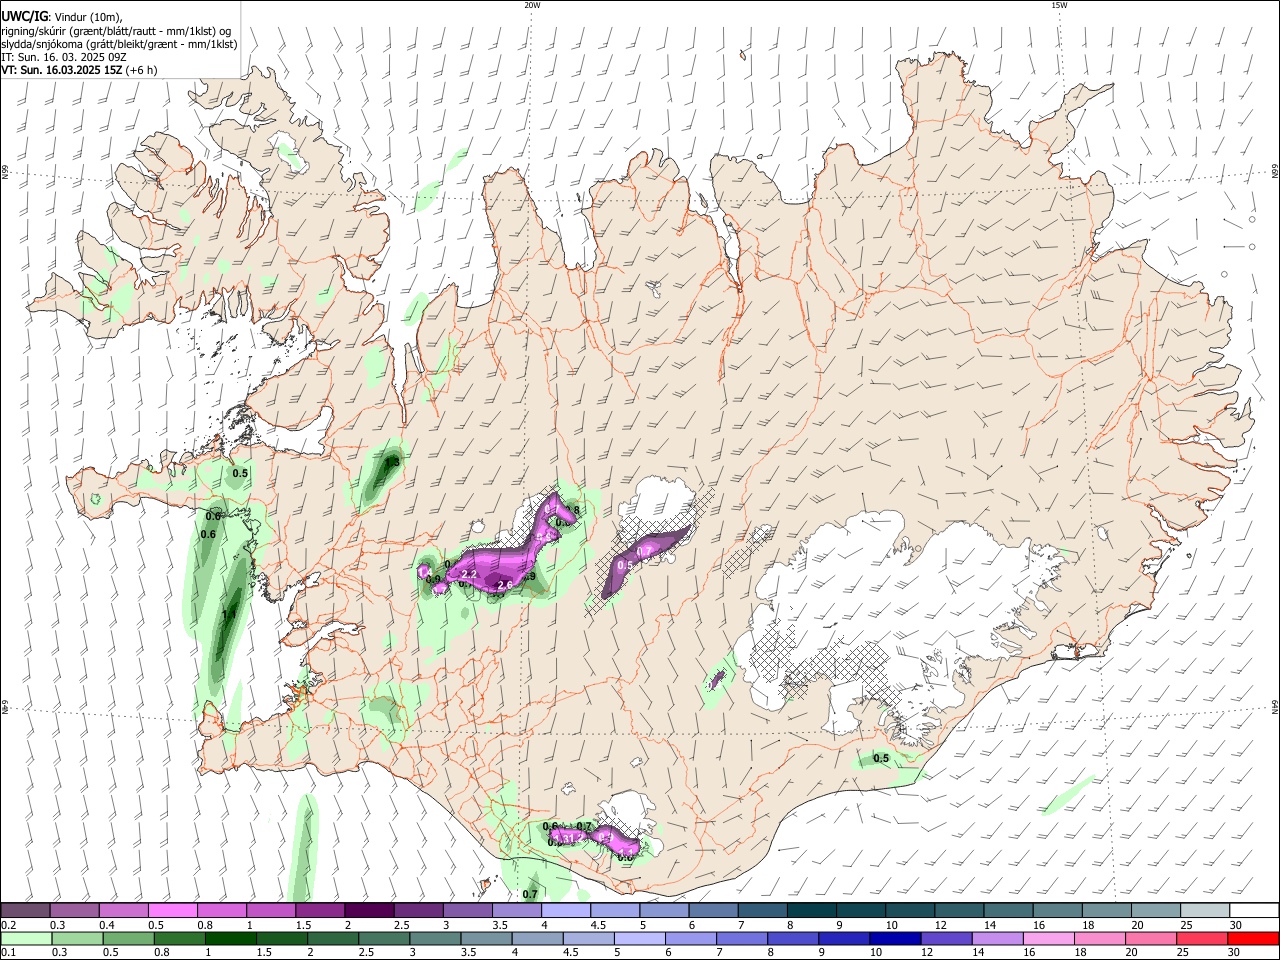Select upper legend swatch starting at 0.2
Viewport: 1280px width, 960px height.
pyautogui.click(x=25, y=910)
